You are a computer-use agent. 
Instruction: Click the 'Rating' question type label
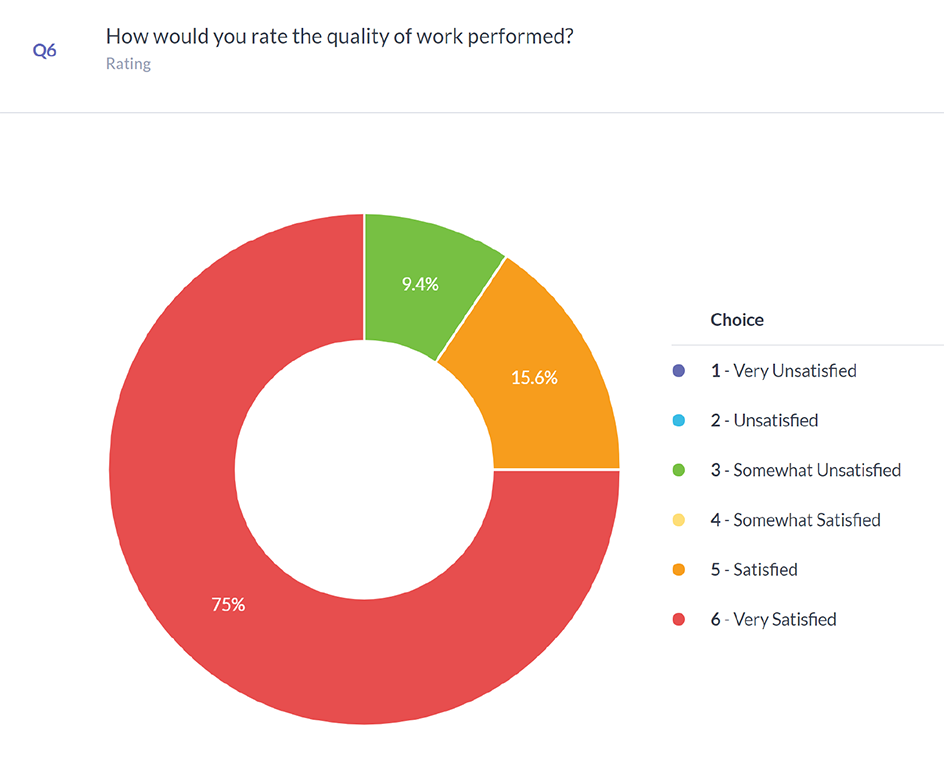128,64
